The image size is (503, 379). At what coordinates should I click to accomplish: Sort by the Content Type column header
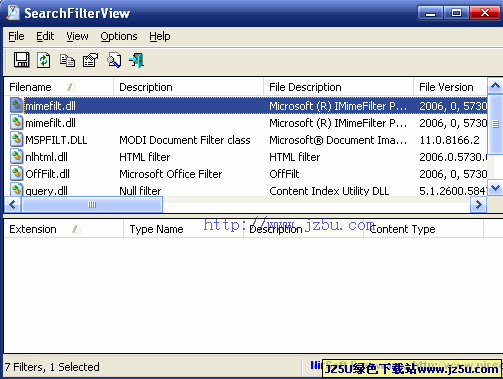(423, 229)
